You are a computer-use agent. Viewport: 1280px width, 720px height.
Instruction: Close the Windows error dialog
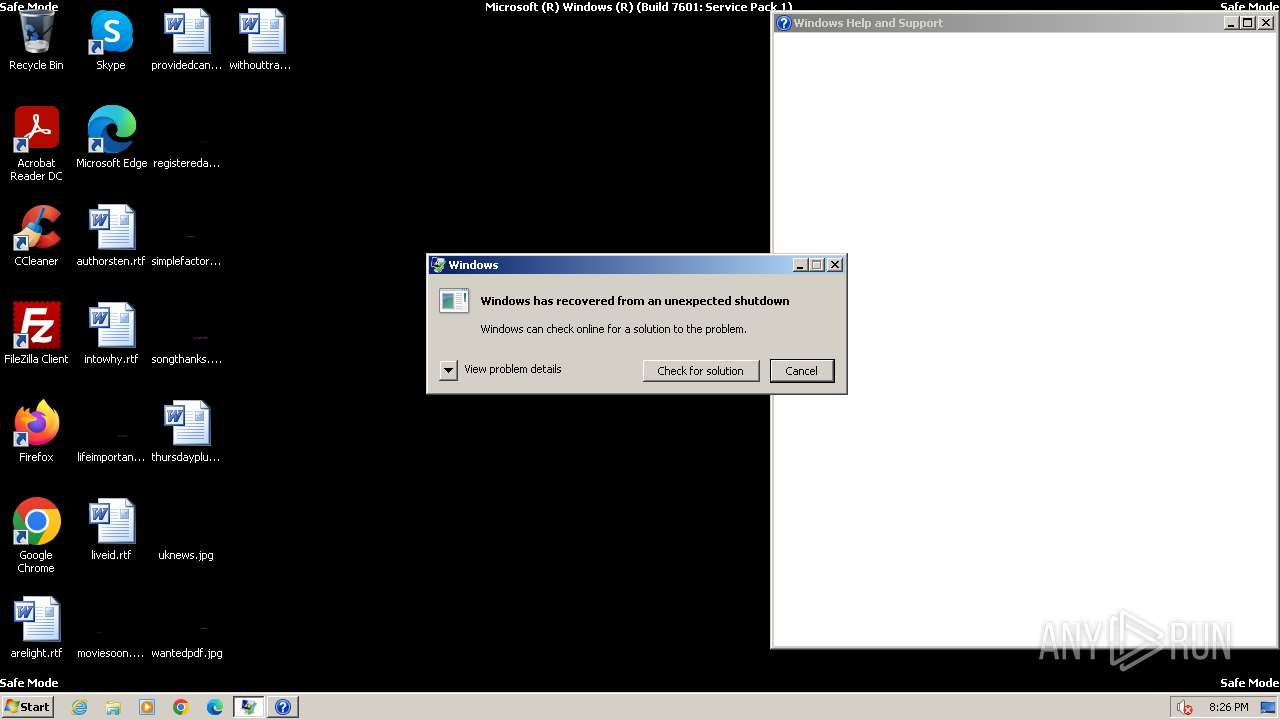(x=835, y=265)
